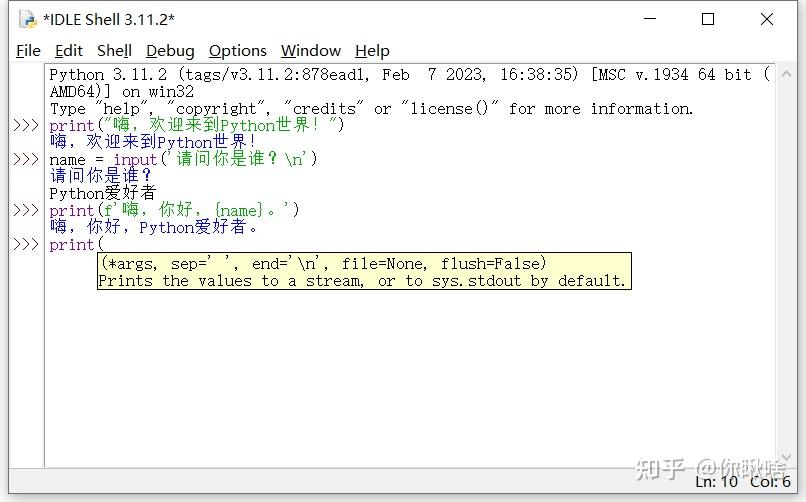The height and width of the screenshot is (502, 806).
Task: Open the Shell menu
Action: tap(114, 51)
